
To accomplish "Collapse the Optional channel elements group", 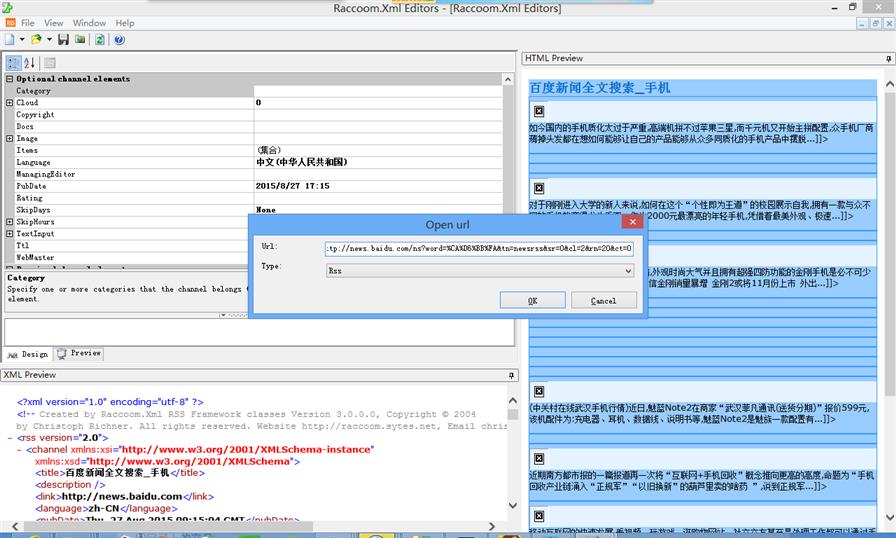I will coord(10,79).
